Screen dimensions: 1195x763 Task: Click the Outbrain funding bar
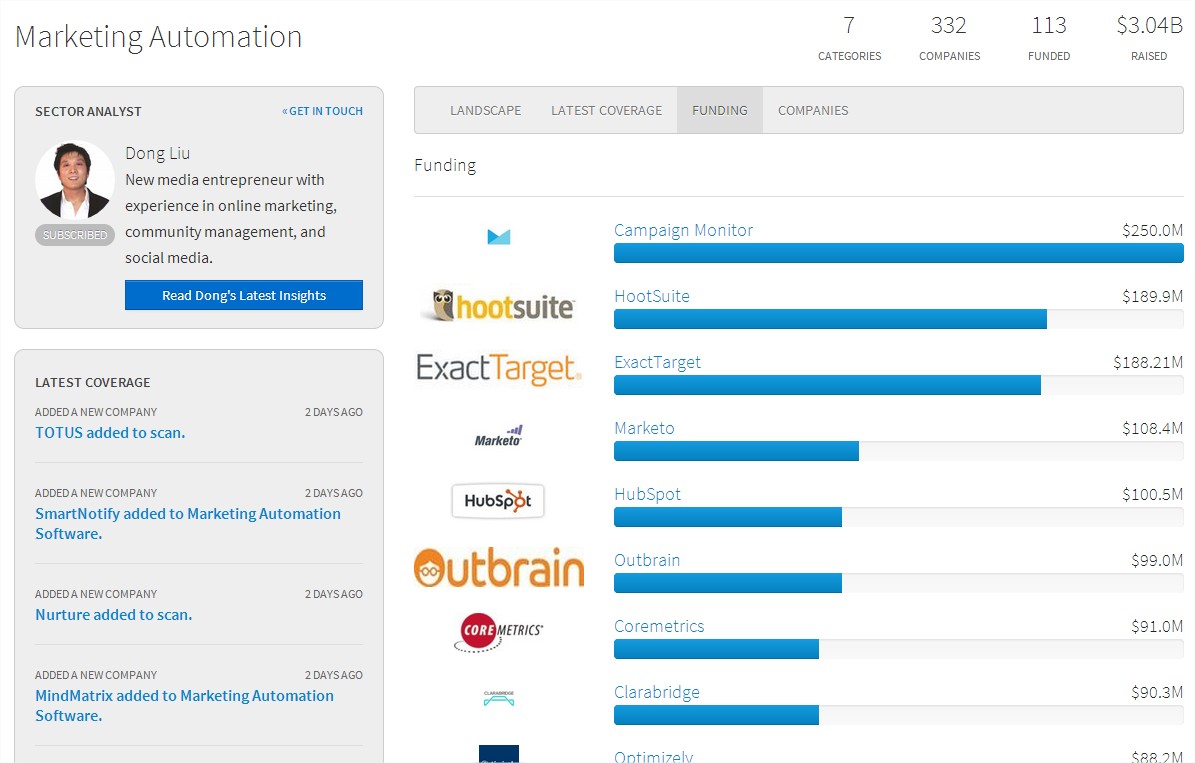click(x=899, y=583)
